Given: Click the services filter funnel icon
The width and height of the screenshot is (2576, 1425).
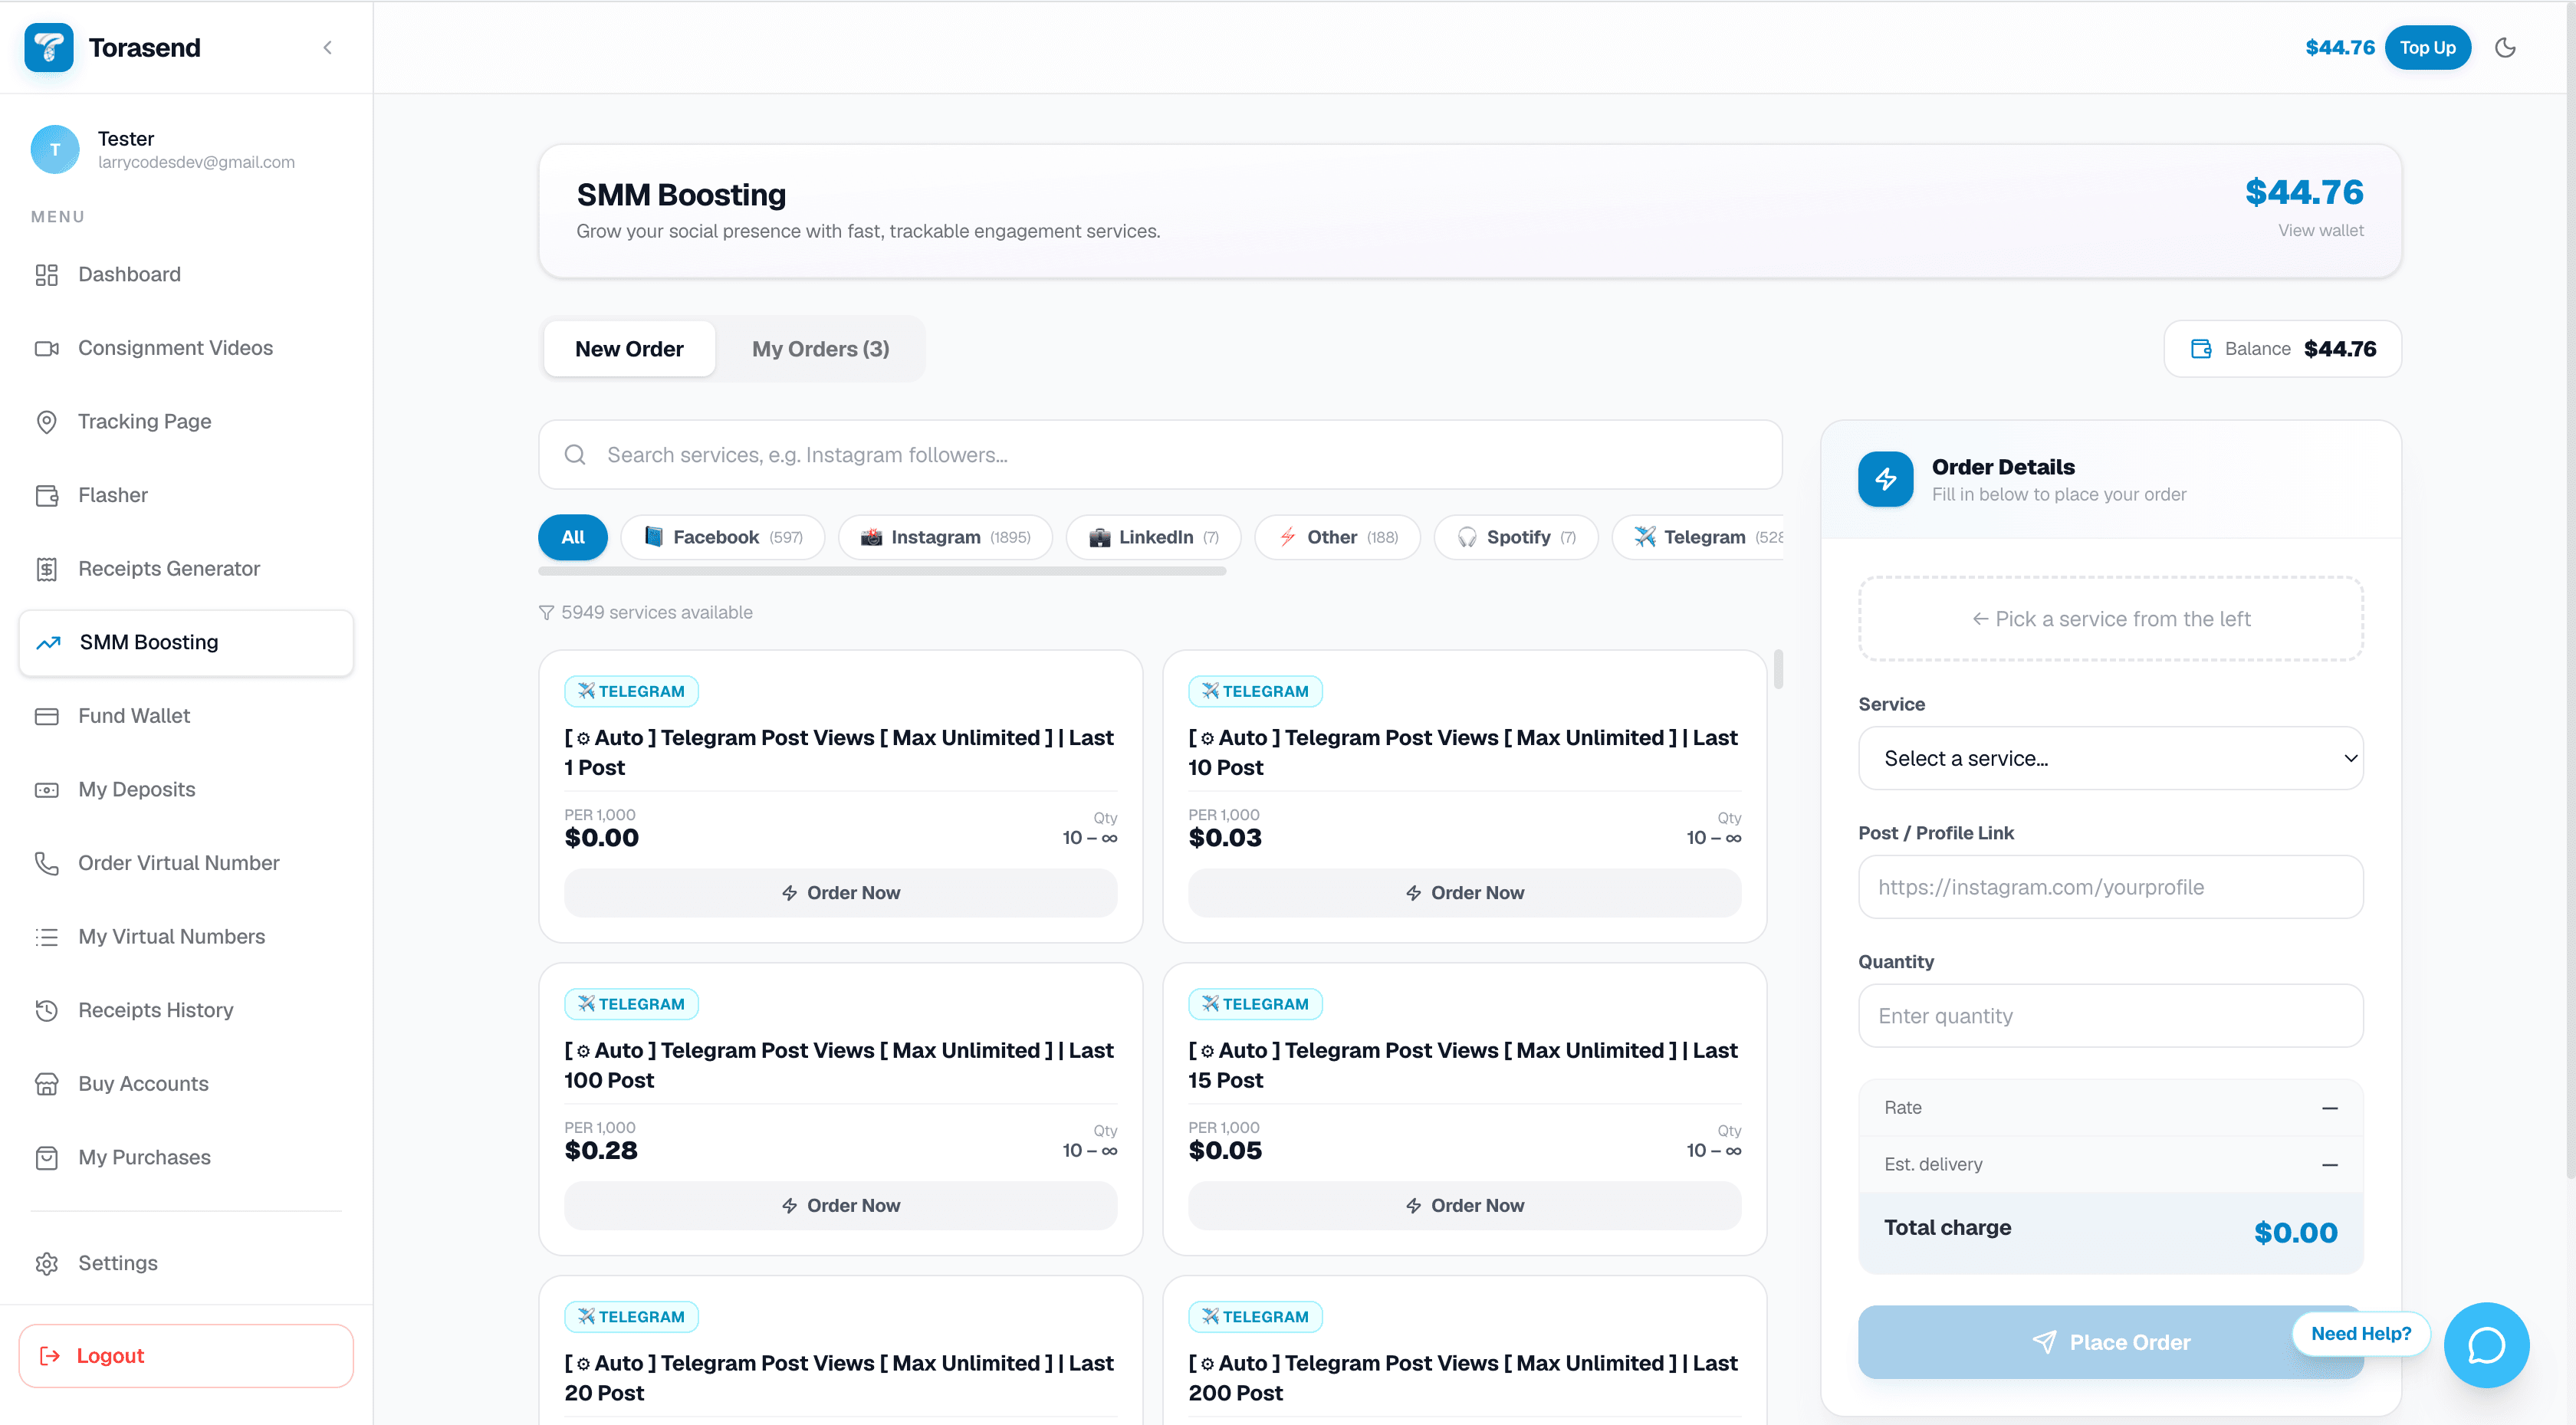Looking at the screenshot, I should pyautogui.click(x=546, y=612).
